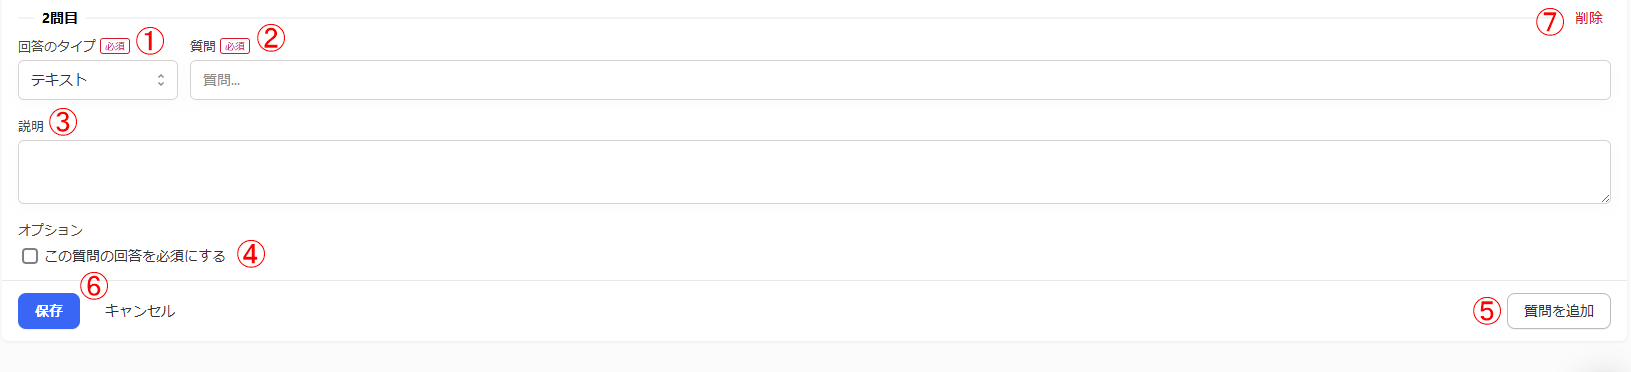Click the red 削除 link
Image resolution: width=1631 pixels, height=372 pixels.
pyautogui.click(x=1589, y=18)
